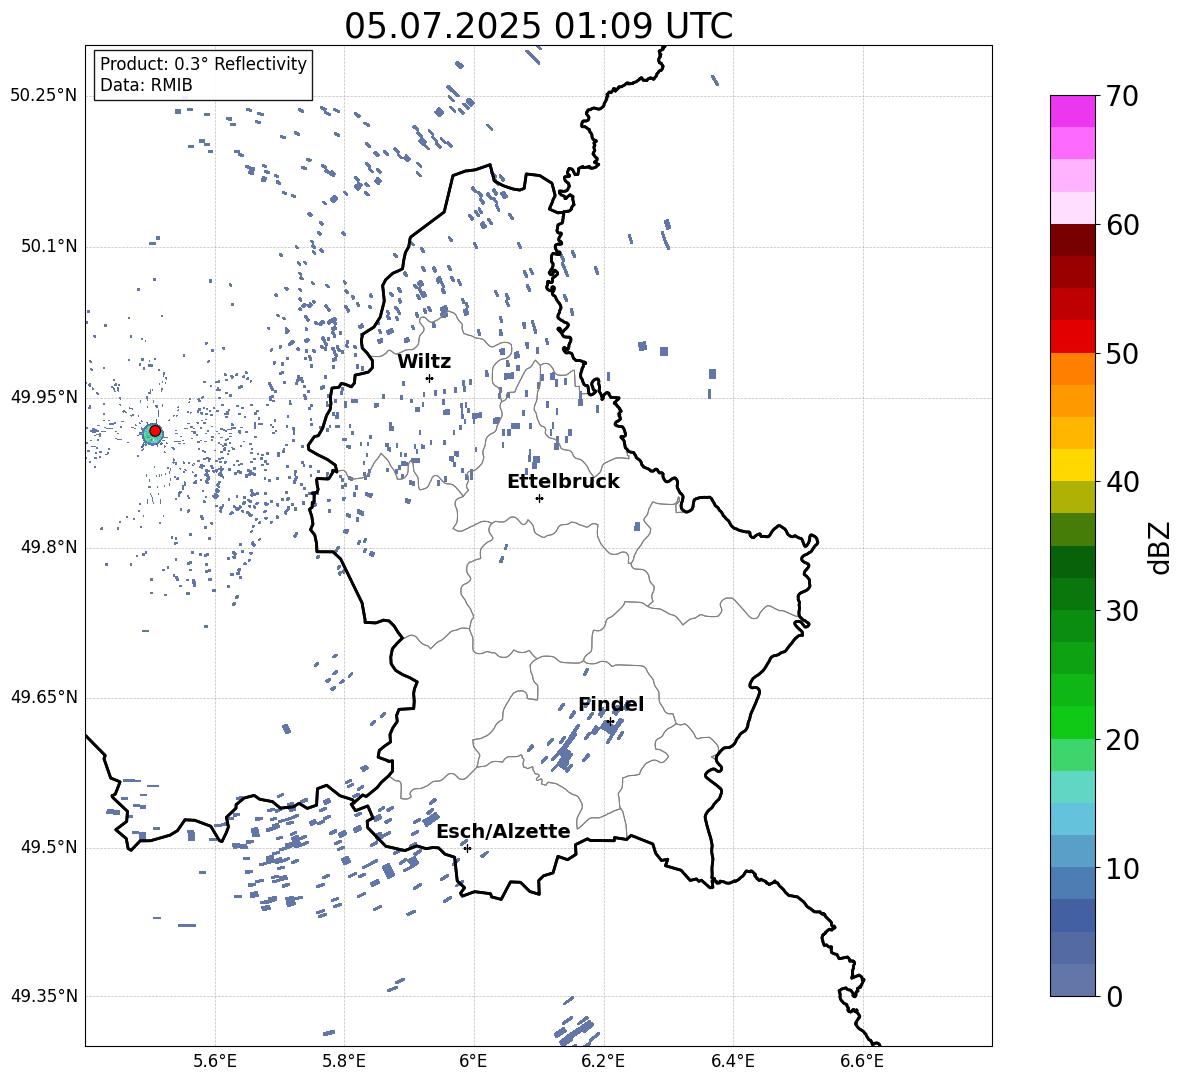The image size is (1184, 1081).
Task: Click the title 05.07.2025 01:09 UTC
Action: coord(538,26)
